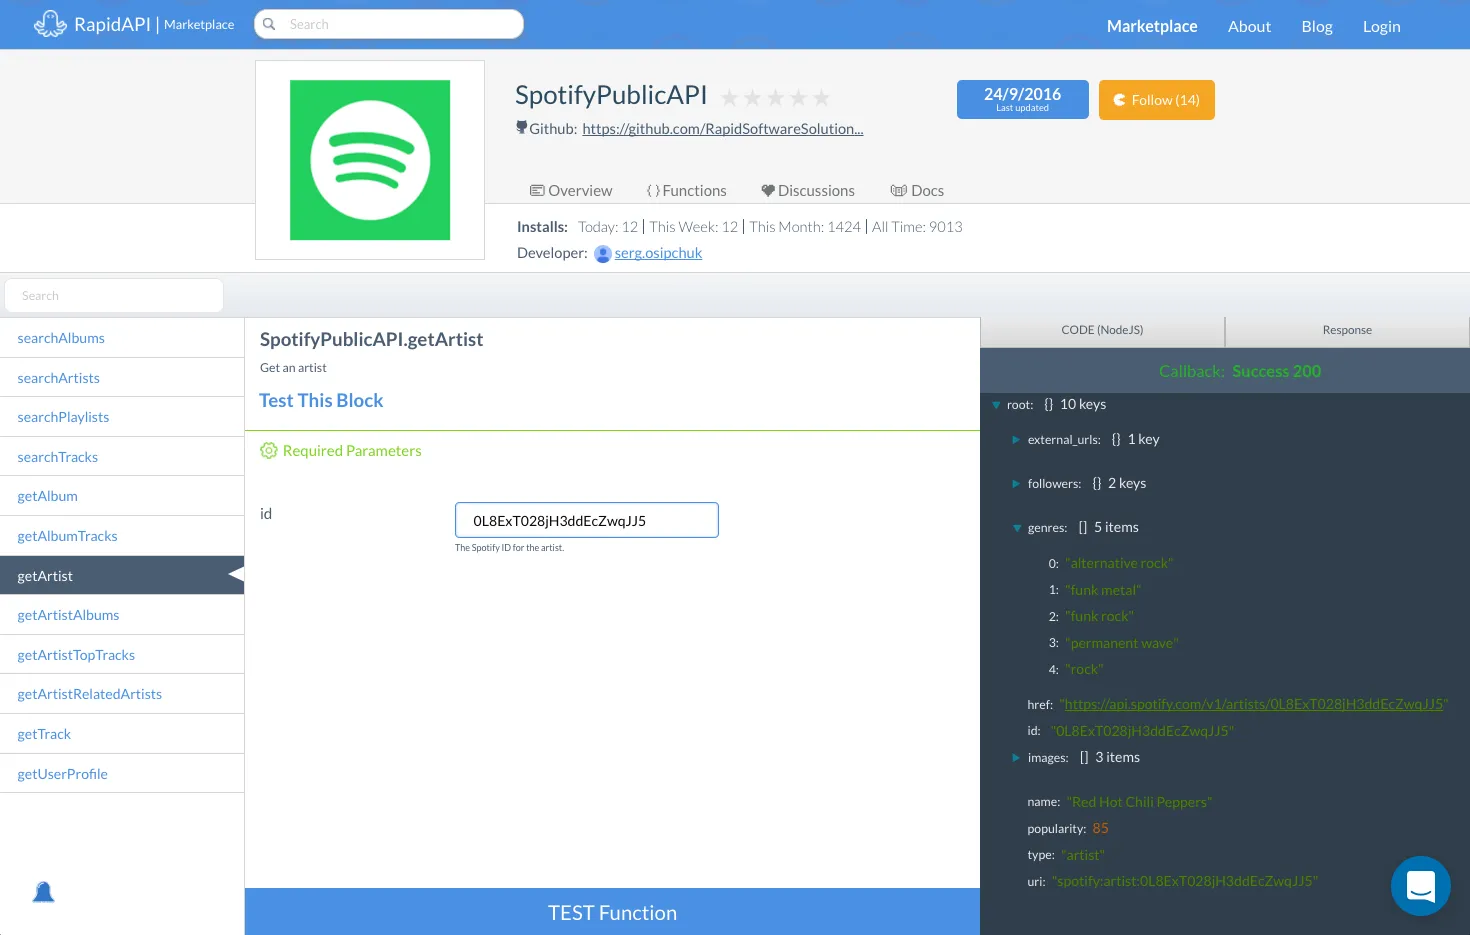This screenshot has width=1470, height=935.
Task: Select searchAlbums function
Action: tap(122, 338)
